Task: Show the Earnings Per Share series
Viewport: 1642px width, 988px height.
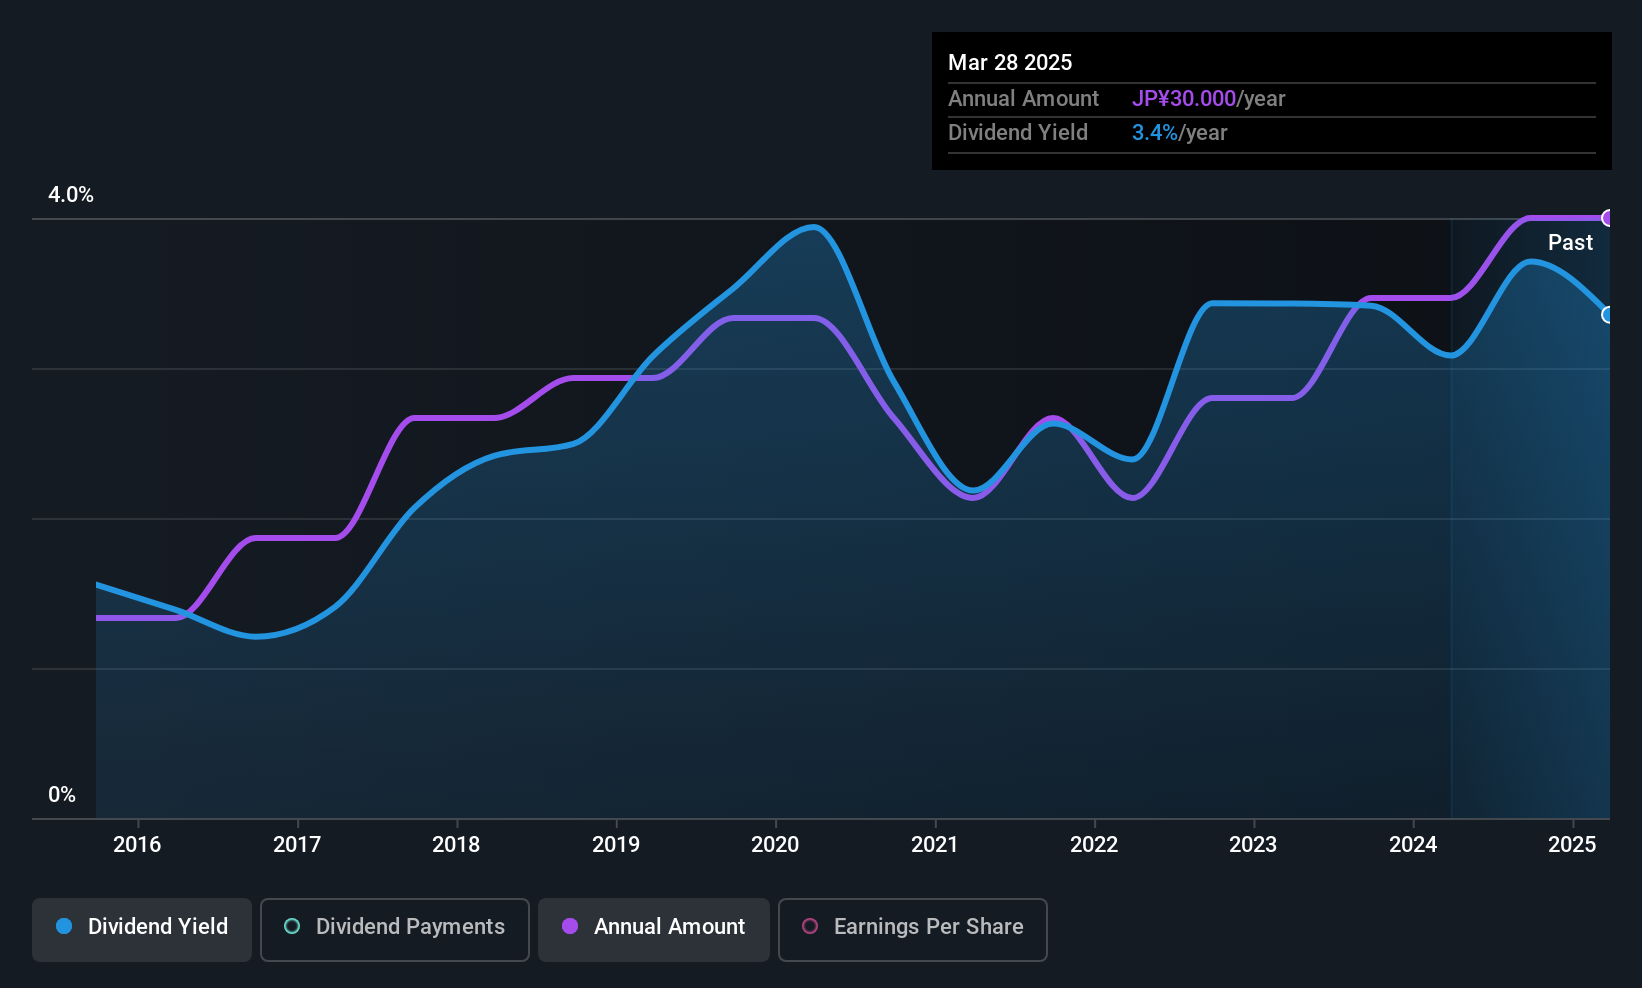Action: point(912,929)
